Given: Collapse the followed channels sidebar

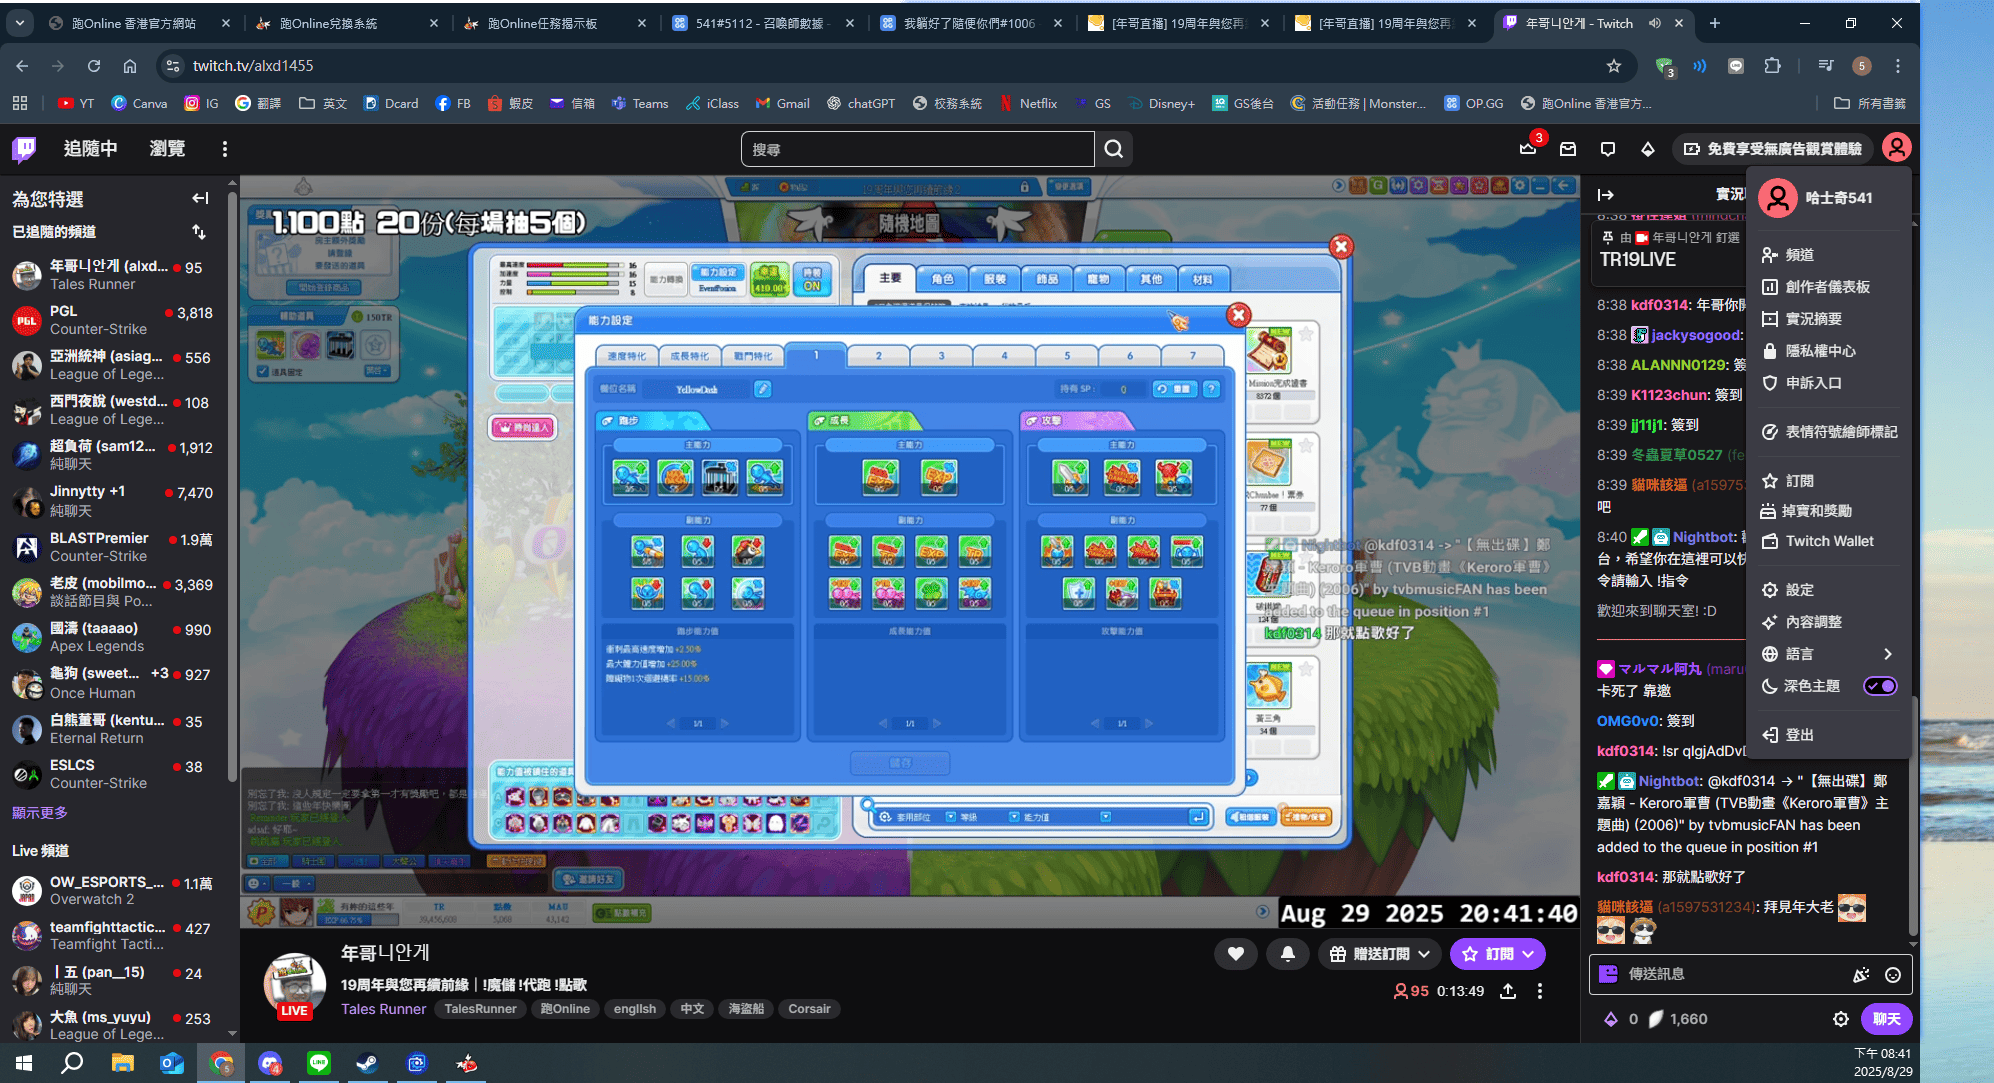Looking at the screenshot, I should point(200,198).
